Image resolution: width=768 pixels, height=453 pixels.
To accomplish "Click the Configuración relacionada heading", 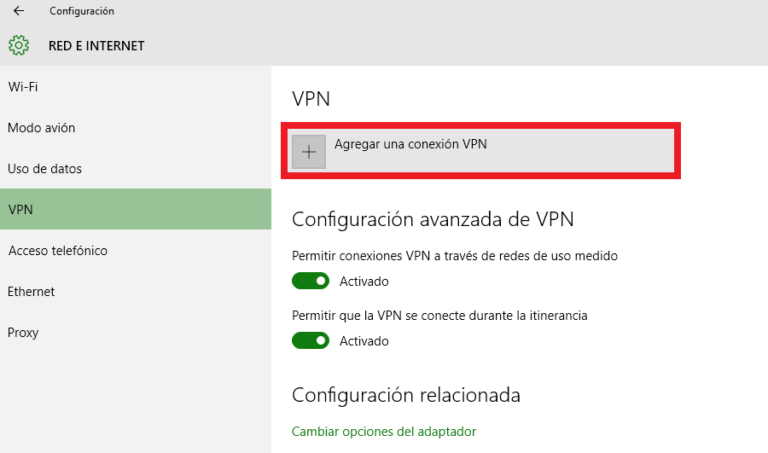I will 406,395.
